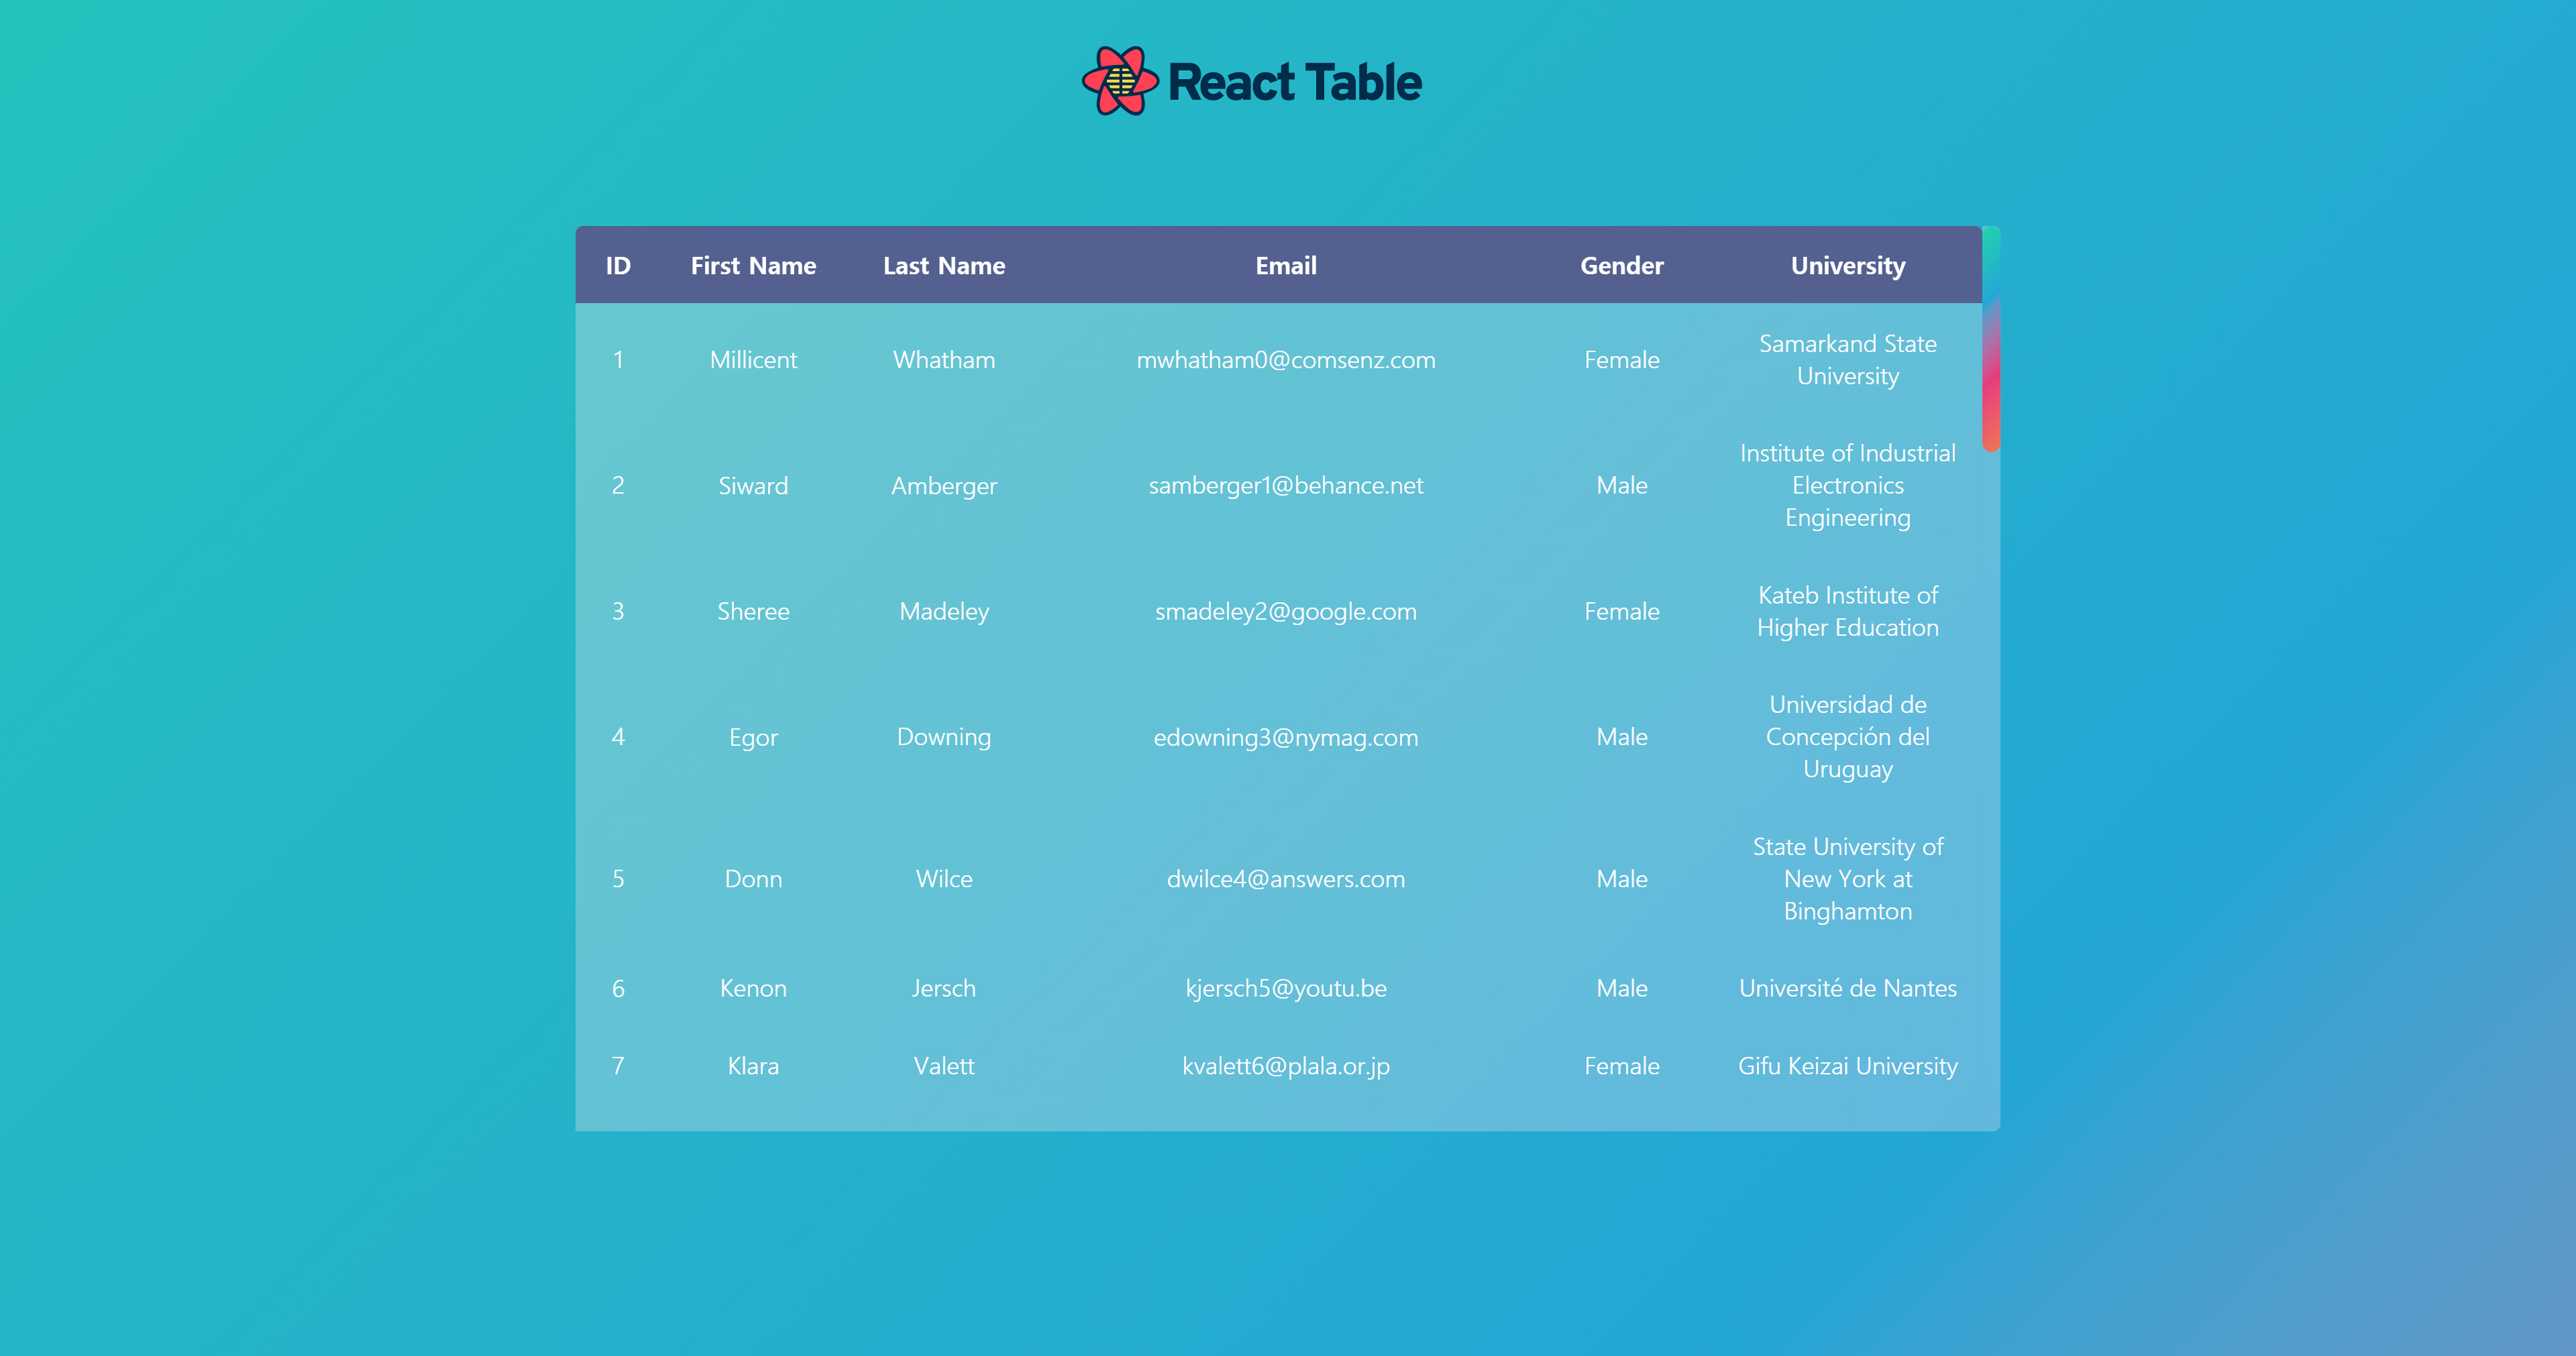Sort by the Email column header

[x=1285, y=265]
